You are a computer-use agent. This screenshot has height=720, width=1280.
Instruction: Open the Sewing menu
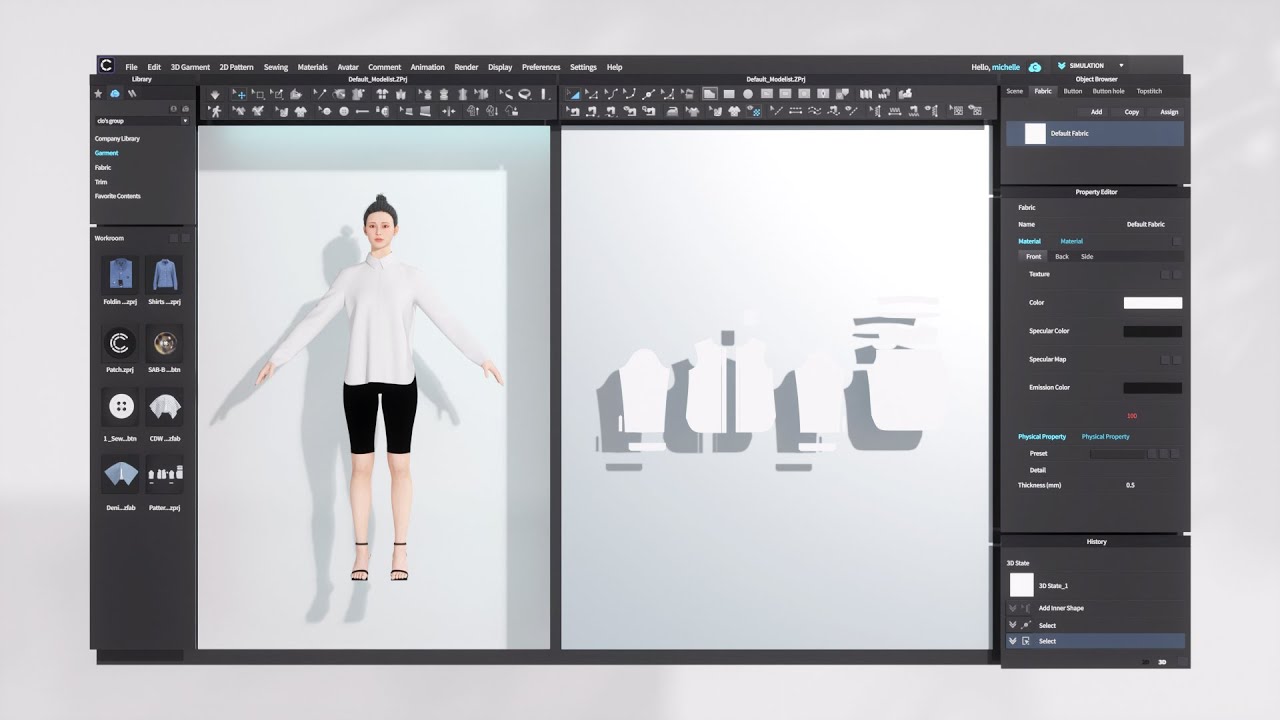tap(275, 67)
